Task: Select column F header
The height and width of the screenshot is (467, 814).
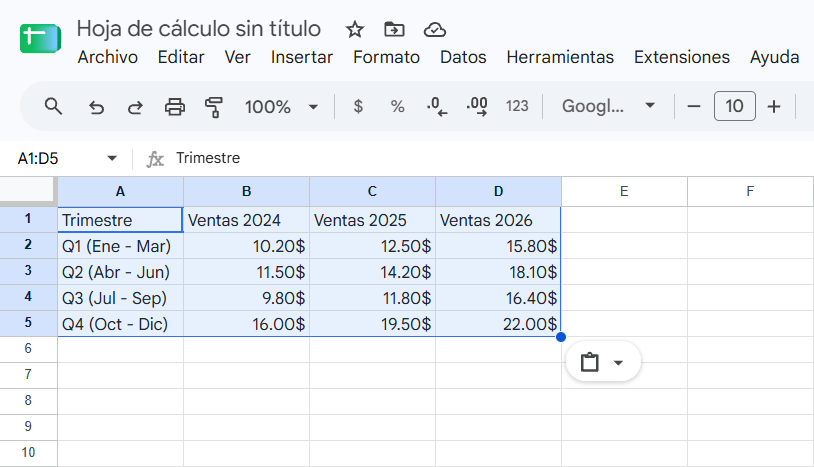Action: coord(750,191)
